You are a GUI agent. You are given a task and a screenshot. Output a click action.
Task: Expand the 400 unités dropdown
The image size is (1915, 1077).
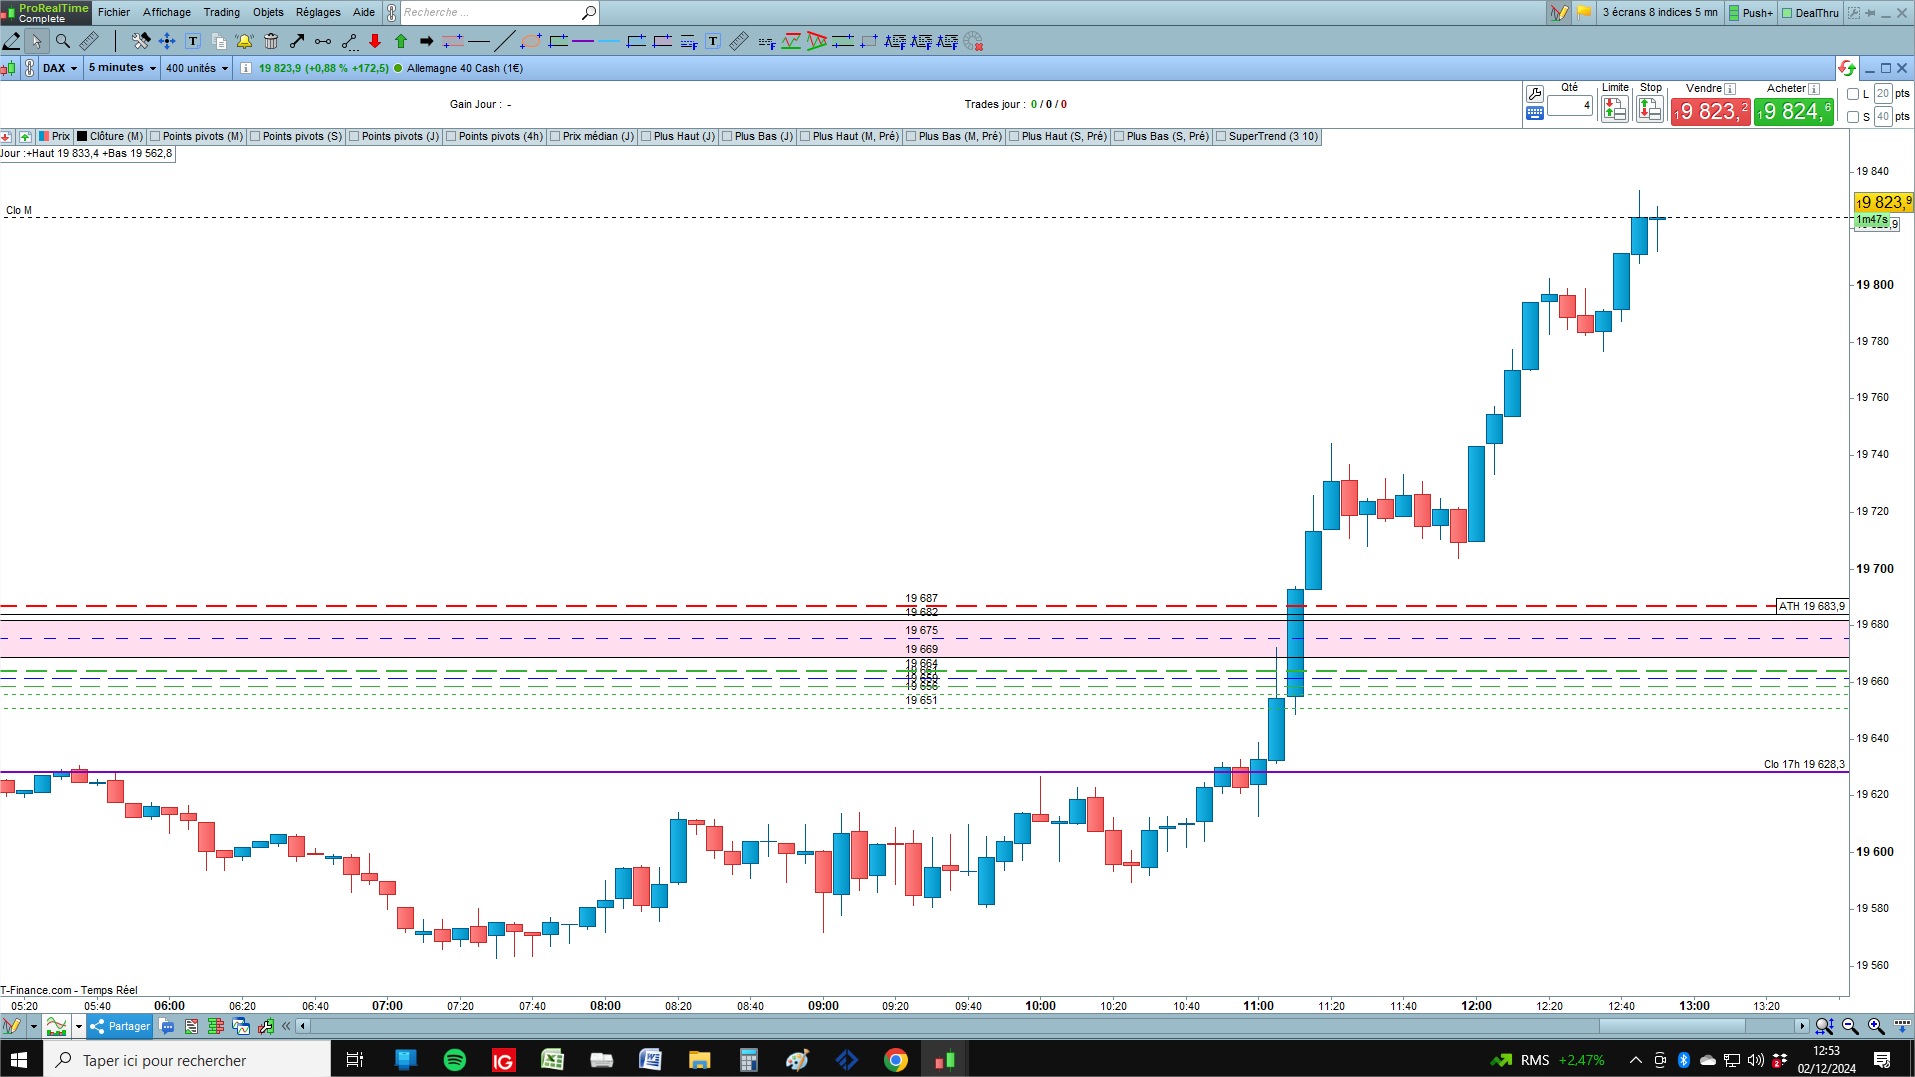pyautogui.click(x=197, y=68)
